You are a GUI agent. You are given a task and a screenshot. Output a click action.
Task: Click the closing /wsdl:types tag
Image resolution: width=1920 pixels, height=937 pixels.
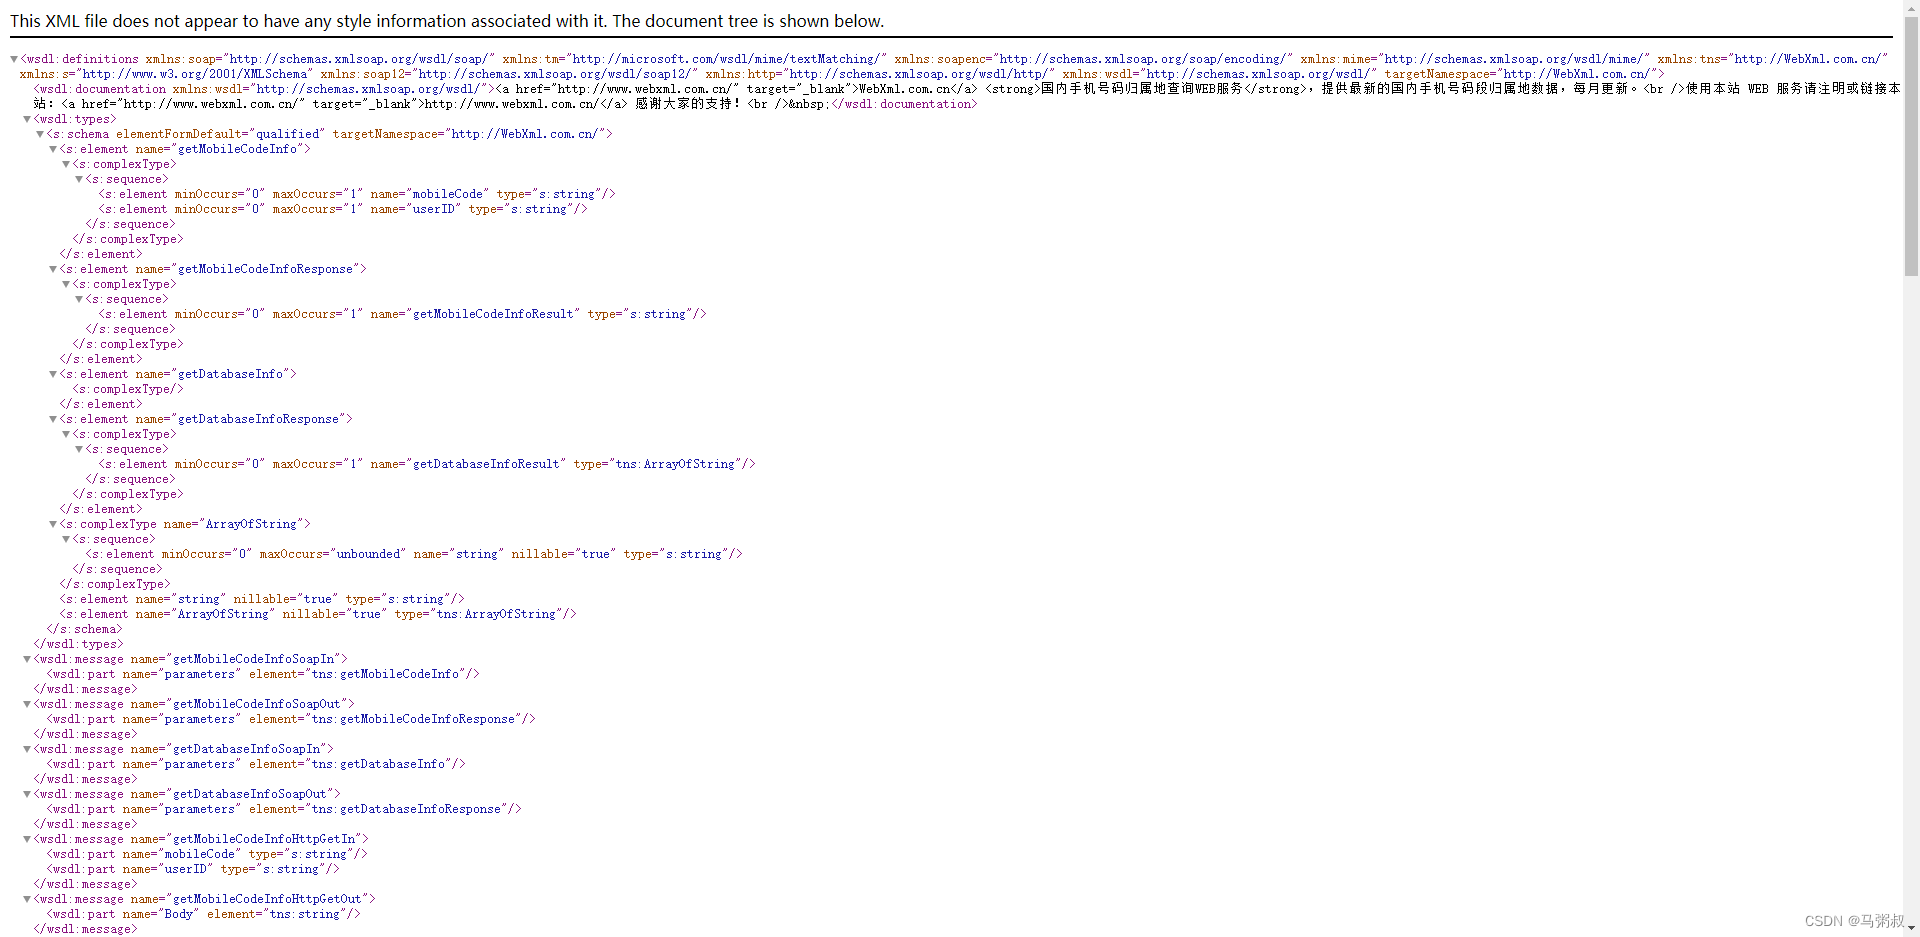pos(78,644)
